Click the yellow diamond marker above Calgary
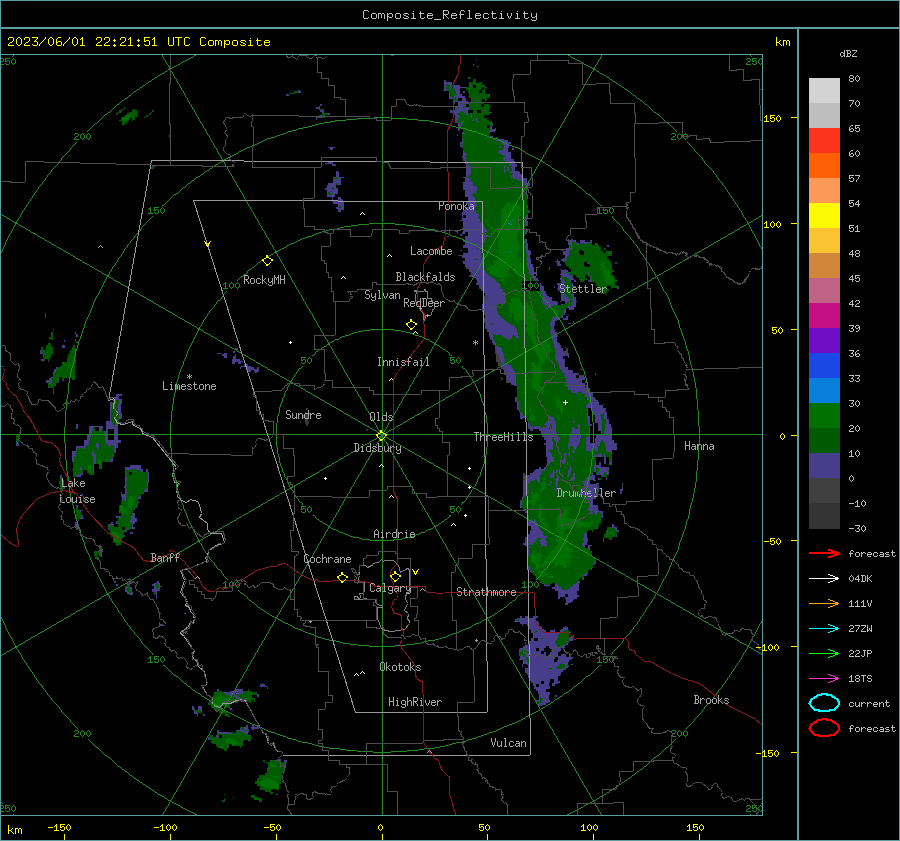 click(395, 576)
